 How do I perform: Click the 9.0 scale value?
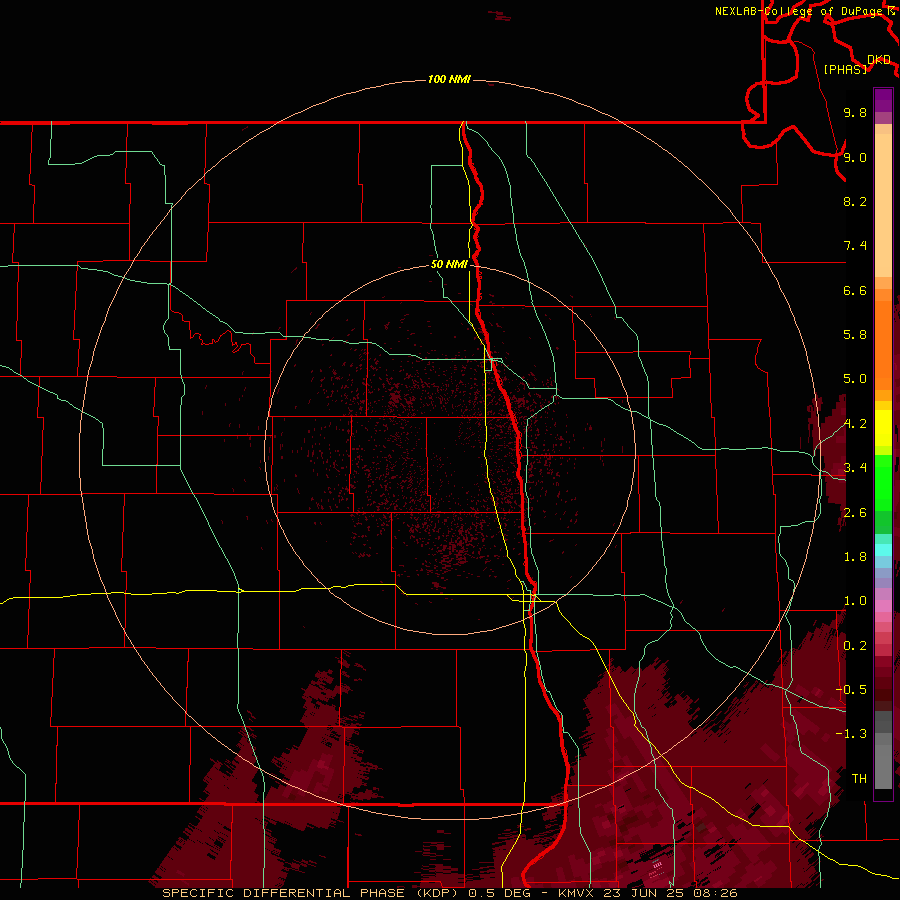tap(855, 157)
